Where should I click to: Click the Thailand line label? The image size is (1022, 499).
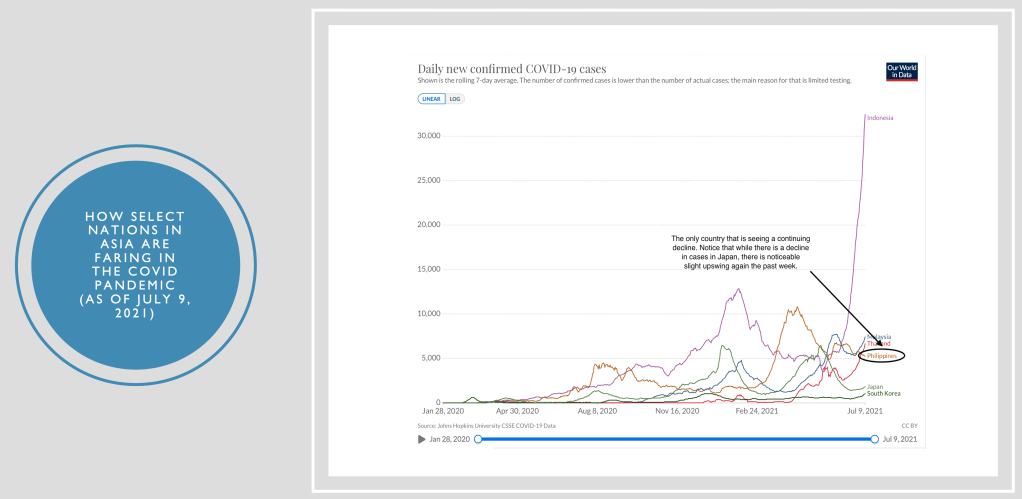tap(878, 344)
